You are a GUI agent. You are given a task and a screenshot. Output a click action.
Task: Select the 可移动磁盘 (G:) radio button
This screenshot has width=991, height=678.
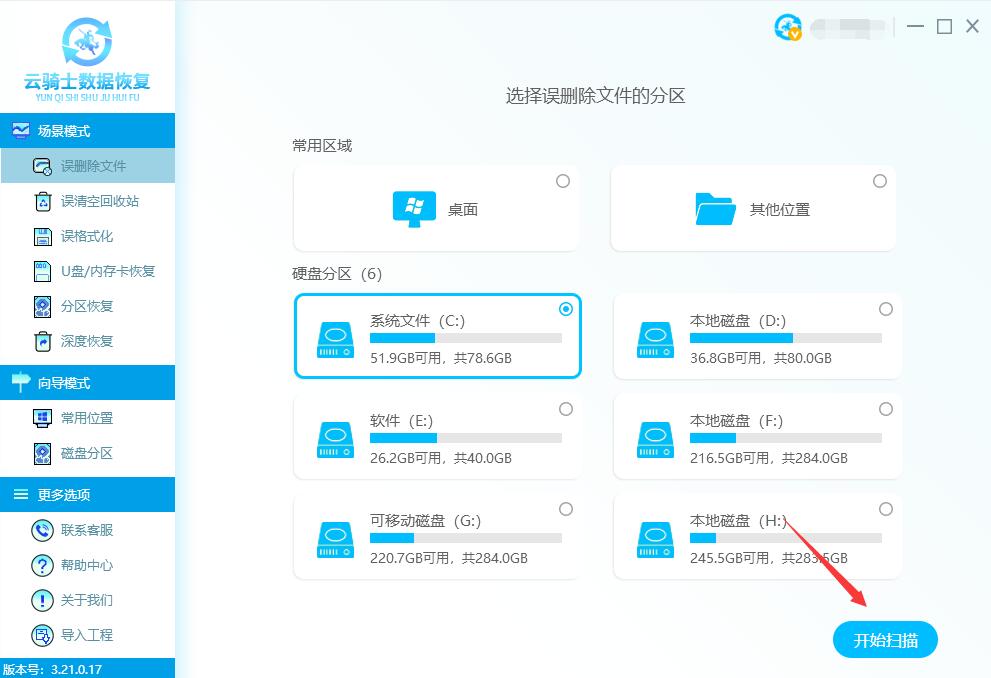pyautogui.click(x=566, y=509)
